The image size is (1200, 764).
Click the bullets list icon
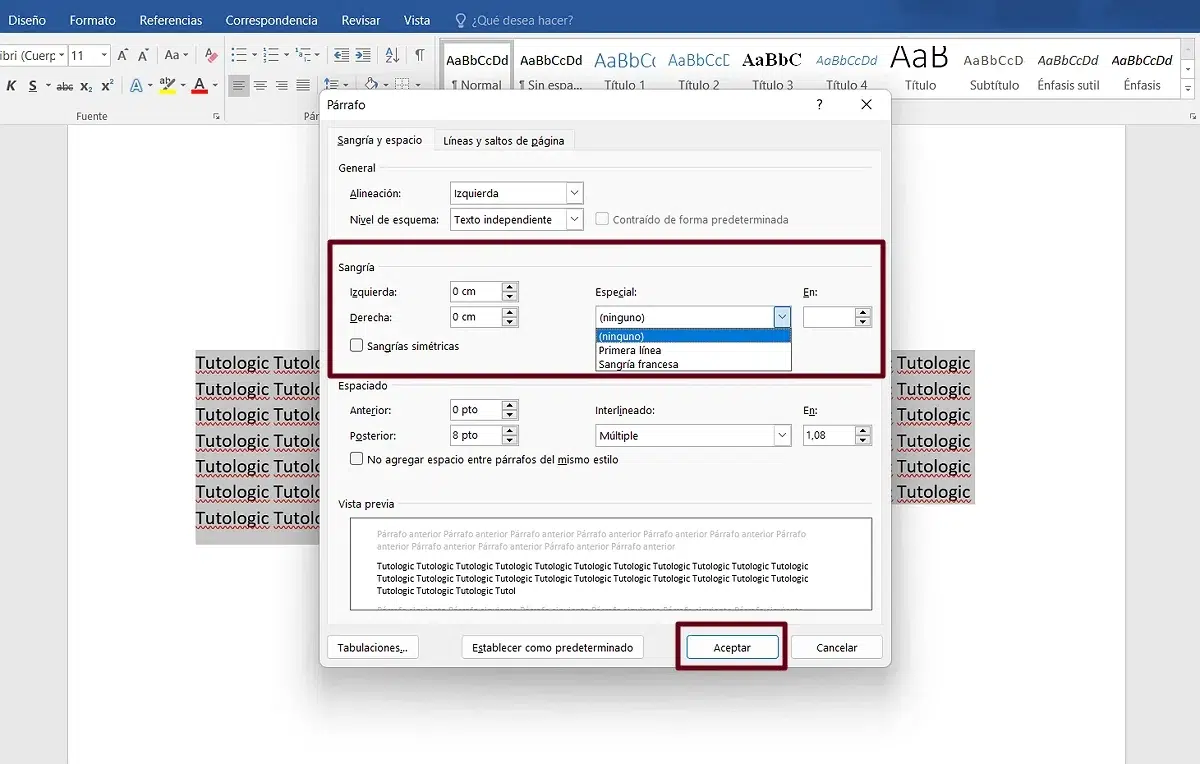pos(239,56)
